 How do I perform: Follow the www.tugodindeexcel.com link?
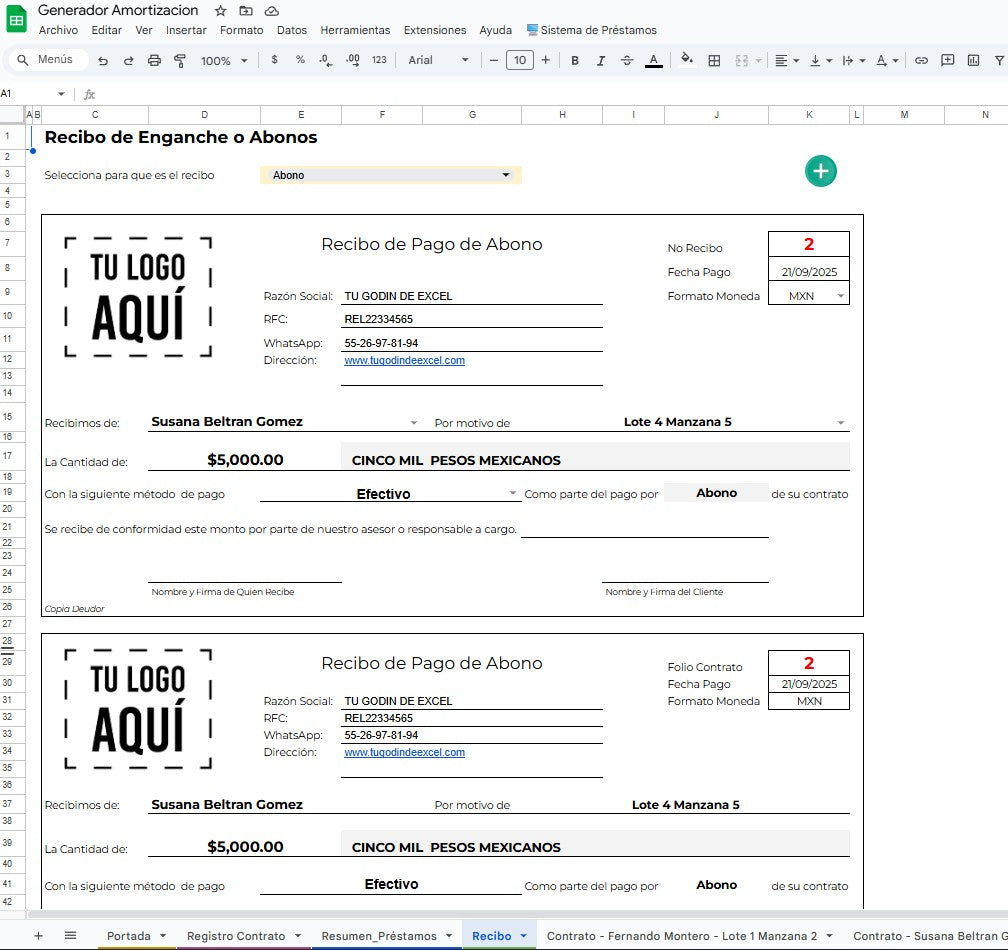pyautogui.click(x=404, y=360)
